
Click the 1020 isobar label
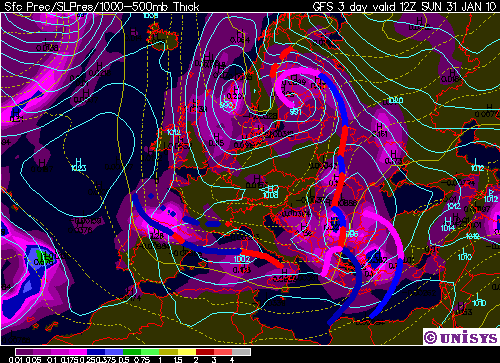coord(395,100)
